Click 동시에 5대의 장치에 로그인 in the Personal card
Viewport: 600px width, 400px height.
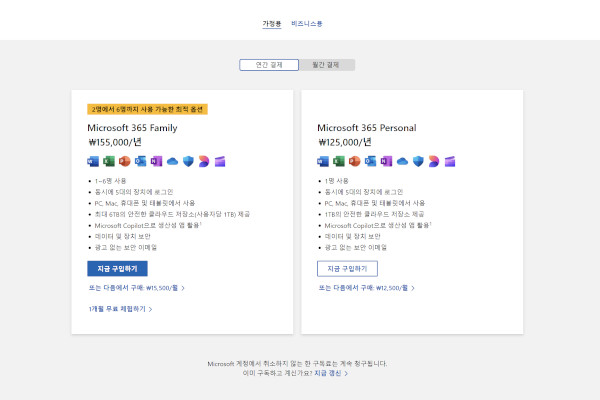(x=364, y=192)
